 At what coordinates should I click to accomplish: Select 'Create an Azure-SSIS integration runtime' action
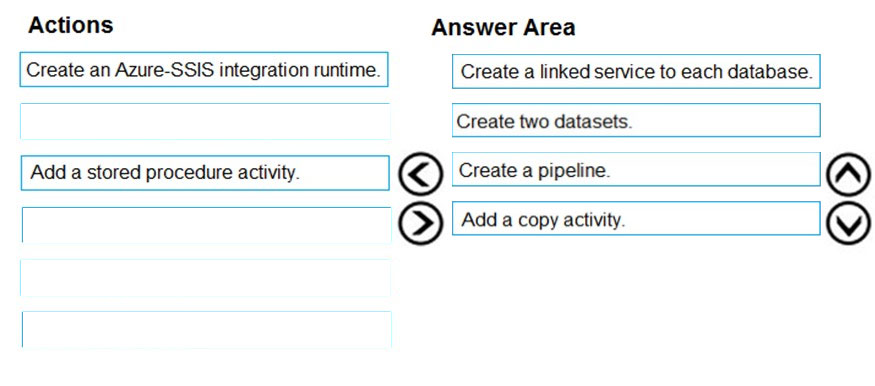204,70
